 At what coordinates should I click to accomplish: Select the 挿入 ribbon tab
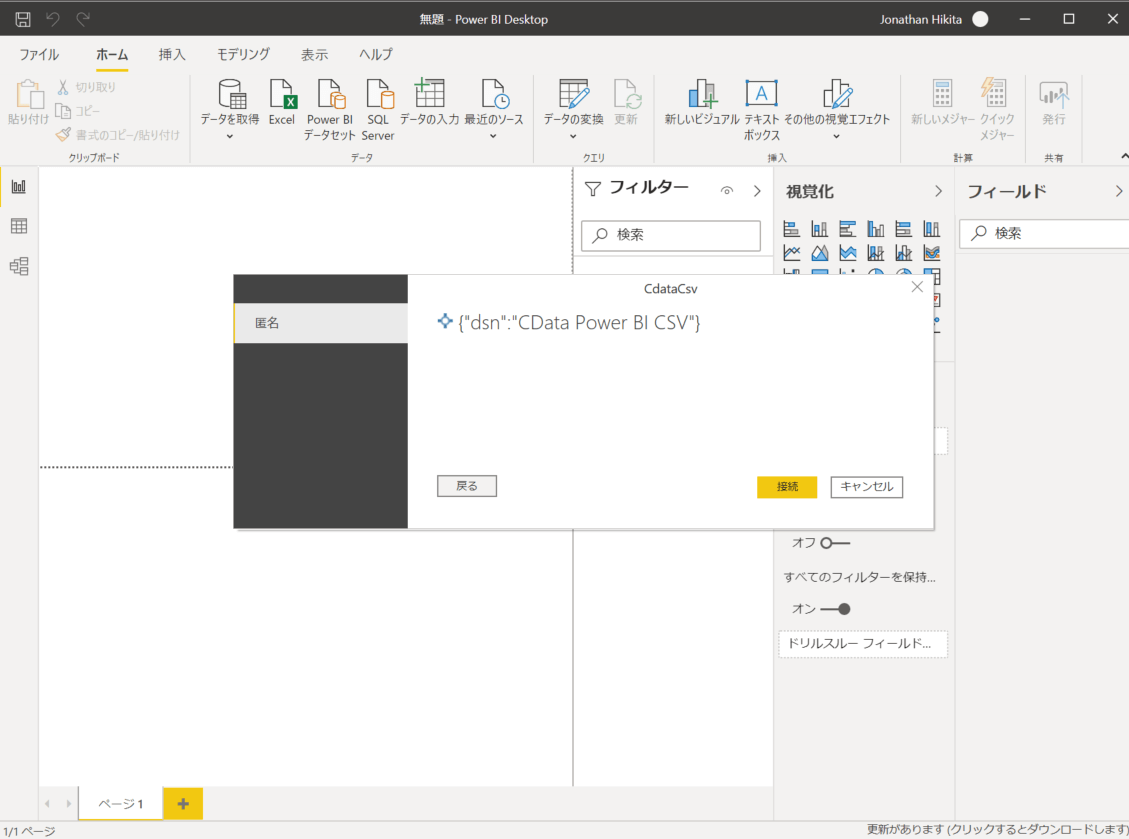click(171, 55)
